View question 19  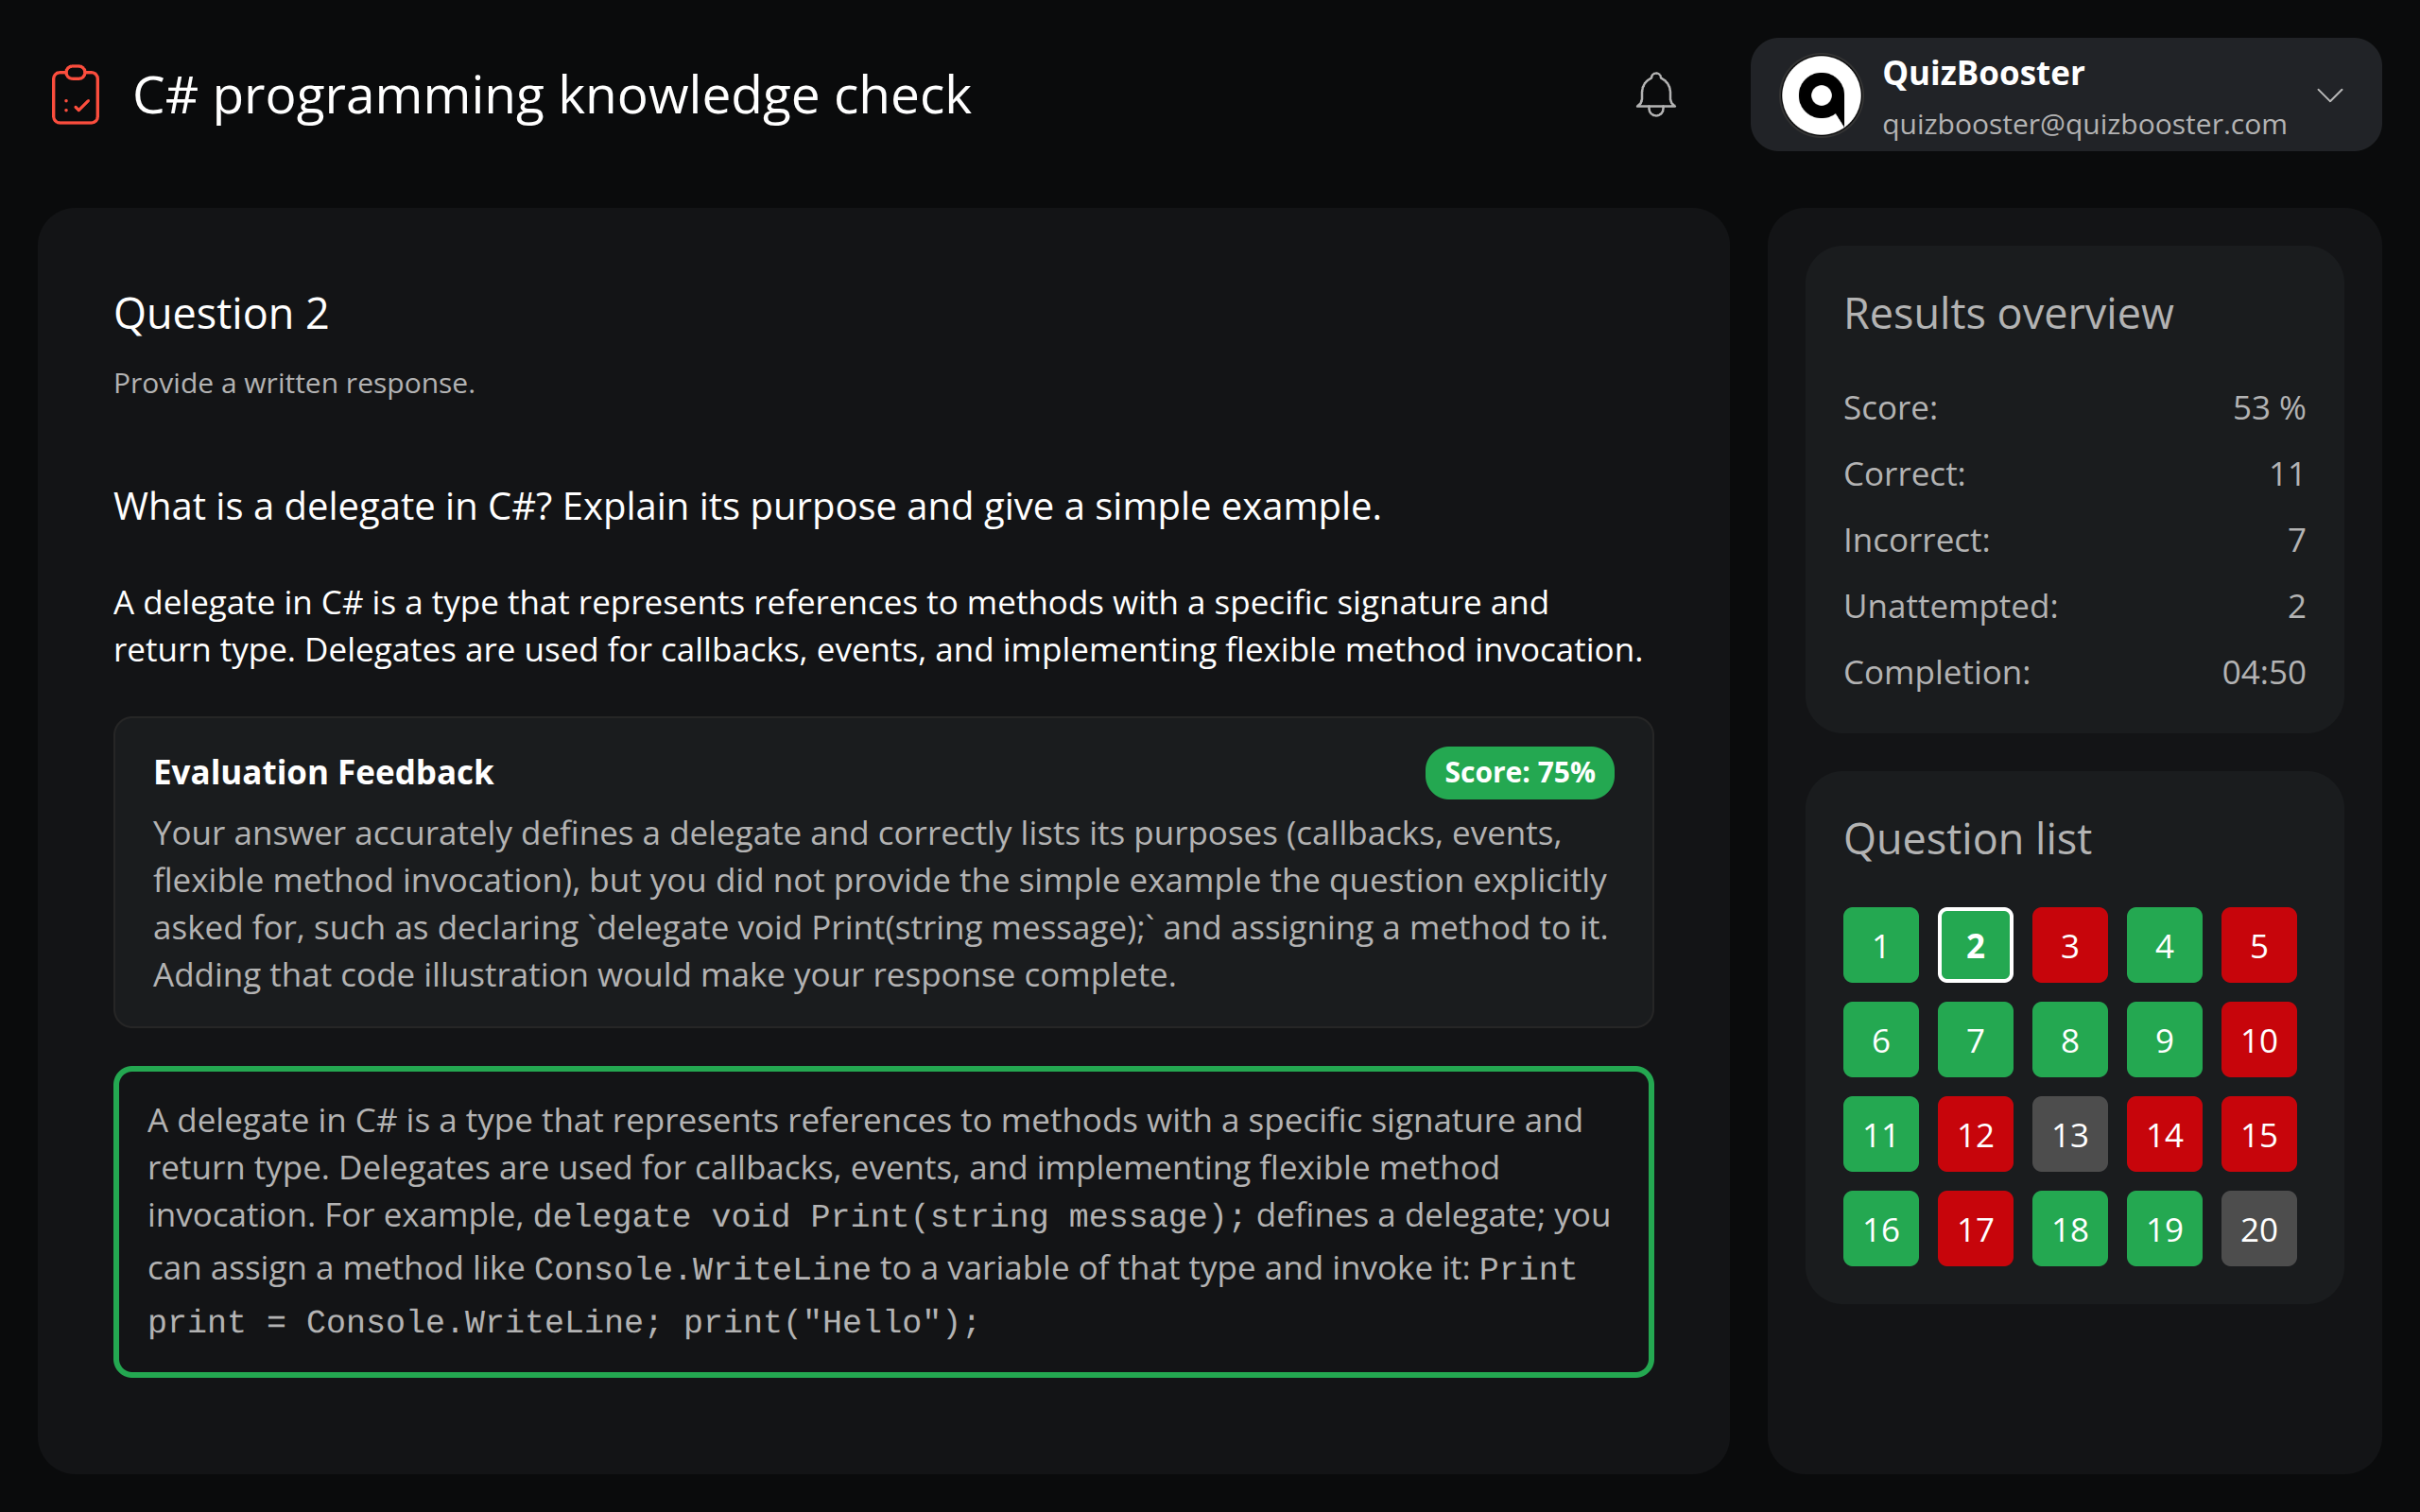[2164, 1229]
